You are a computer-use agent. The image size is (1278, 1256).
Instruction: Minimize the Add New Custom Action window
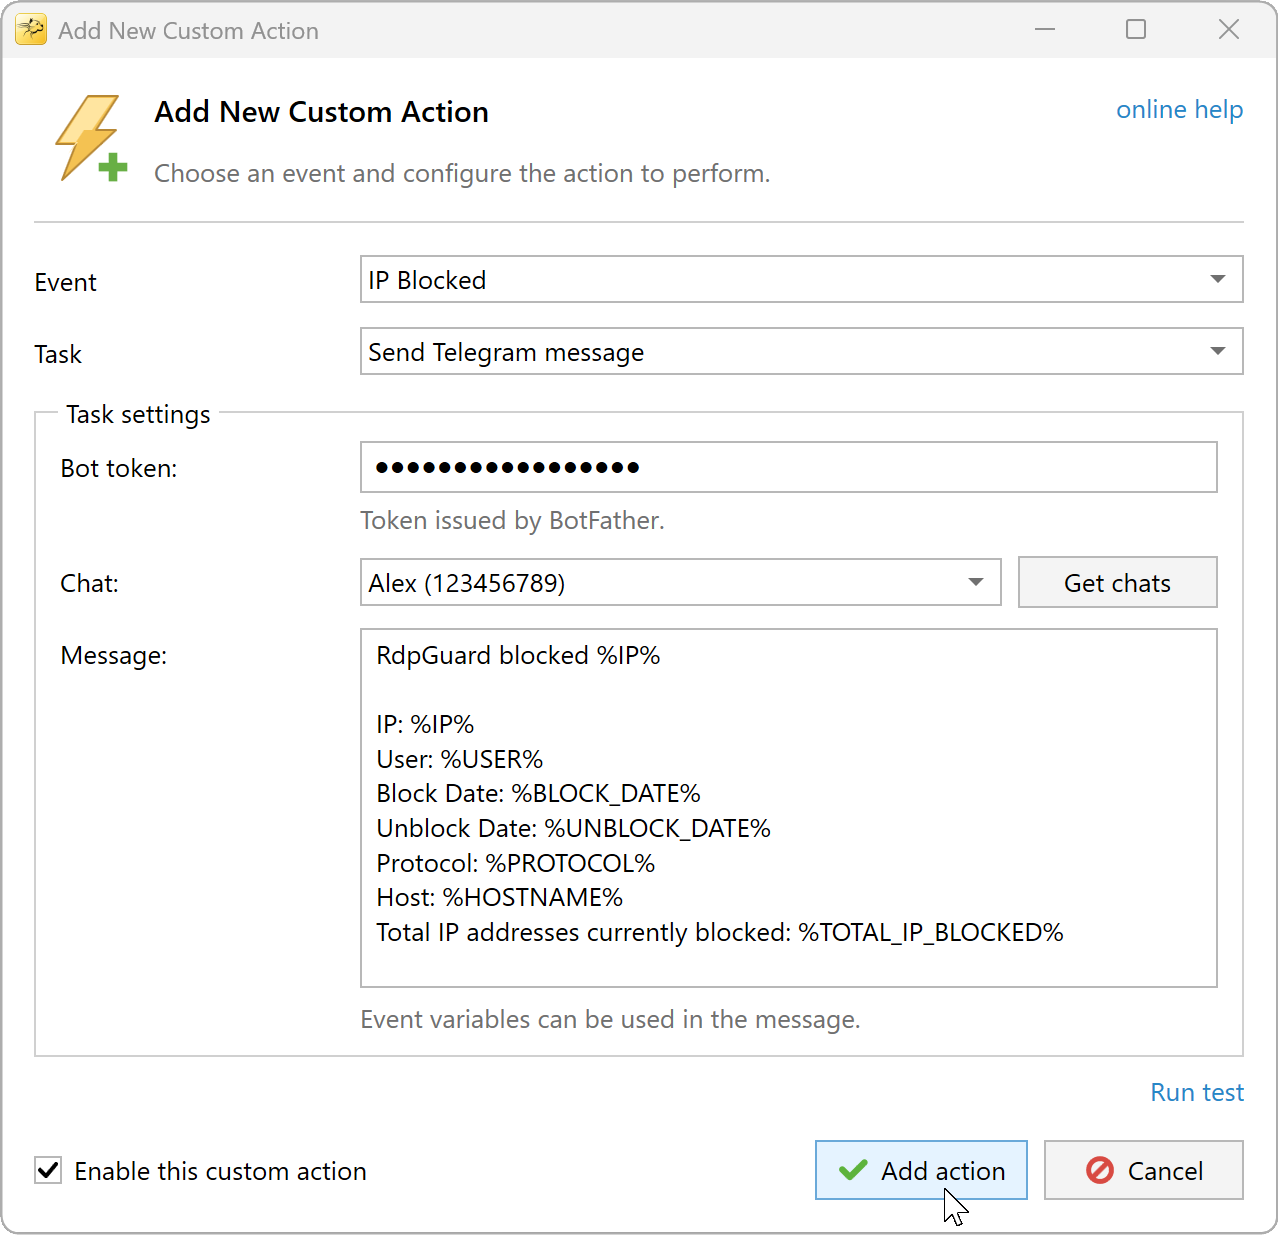[1045, 30]
